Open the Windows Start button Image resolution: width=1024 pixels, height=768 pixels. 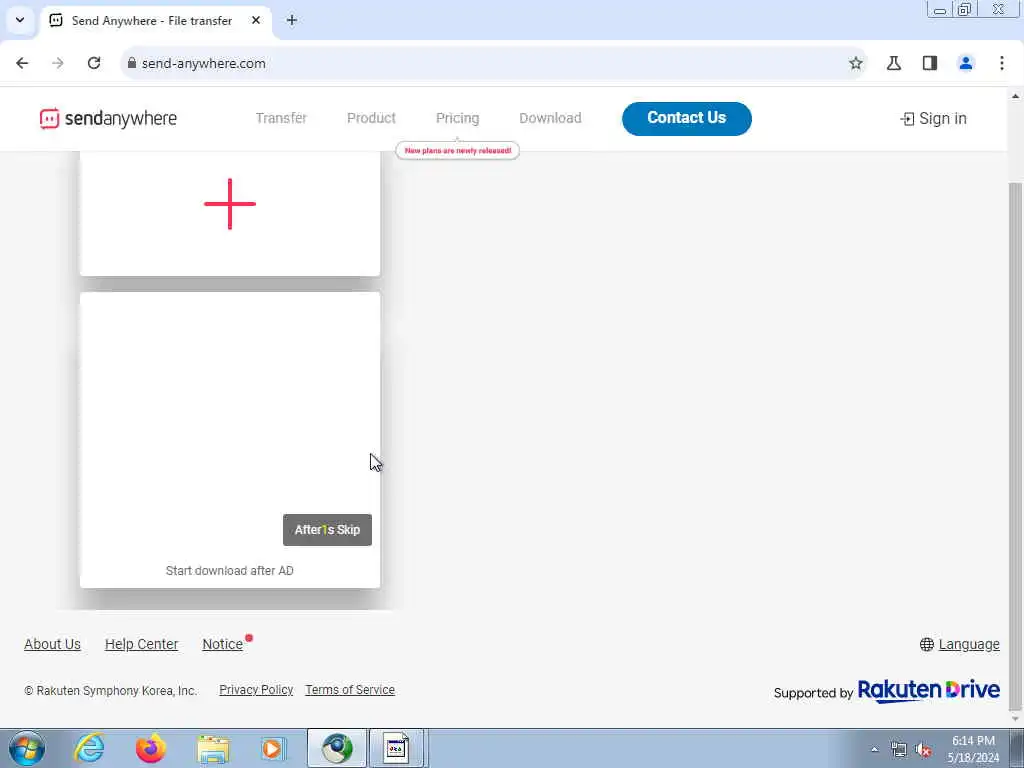point(27,748)
